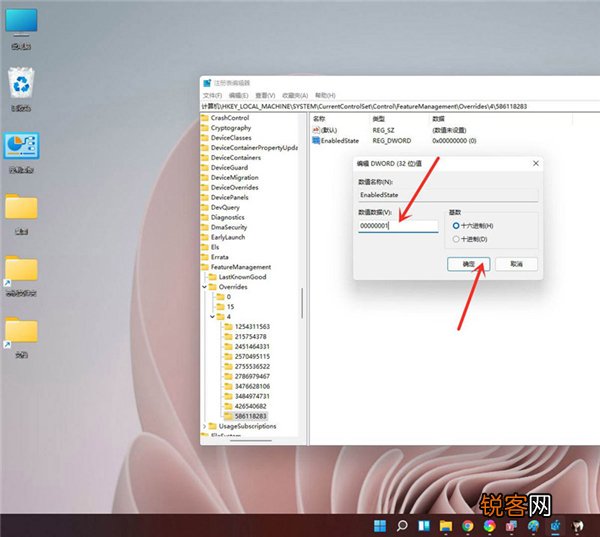Click the EnabledState value name field

point(448,195)
